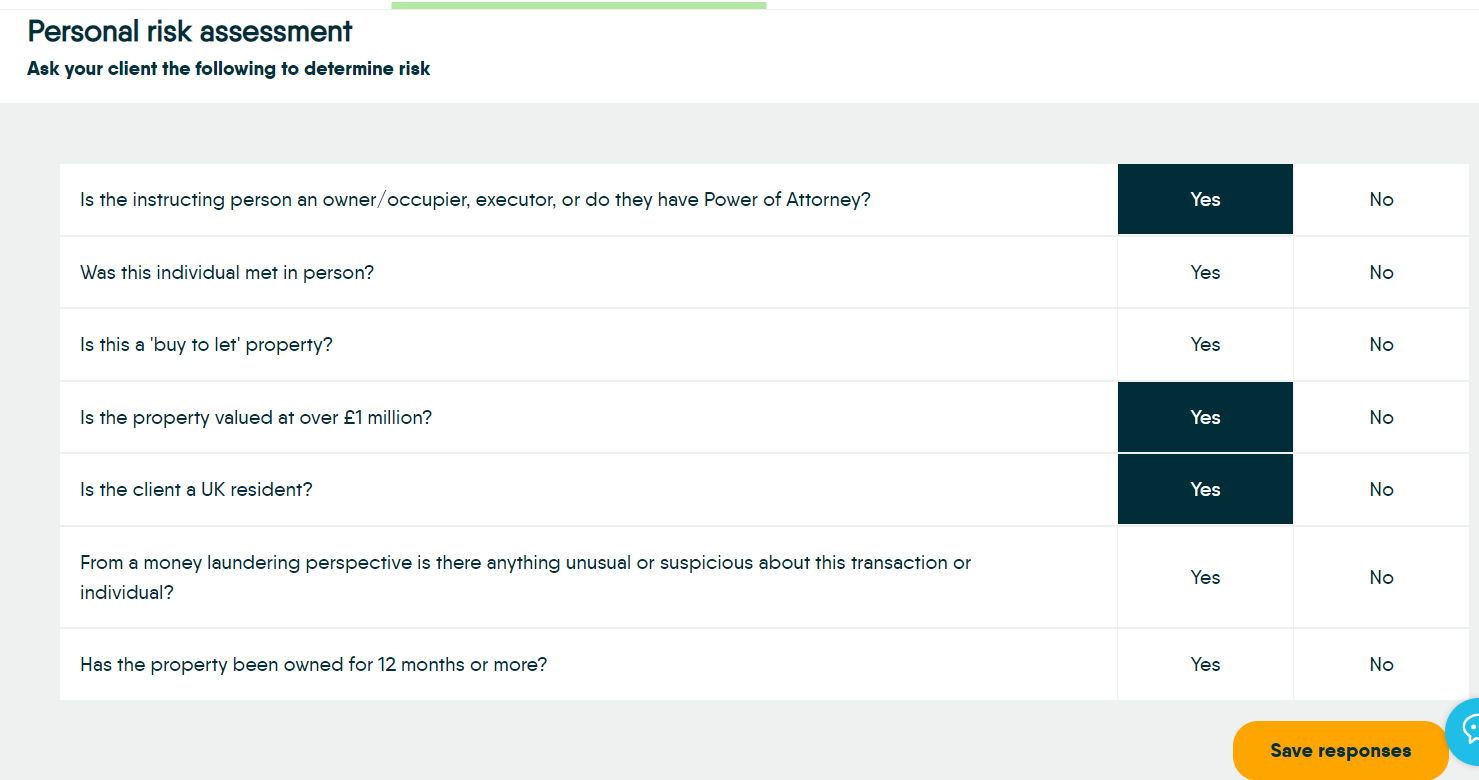Click the 'Is the client a UK resident?' question text
Viewport: 1479px width, 780px height.
(x=196, y=489)
